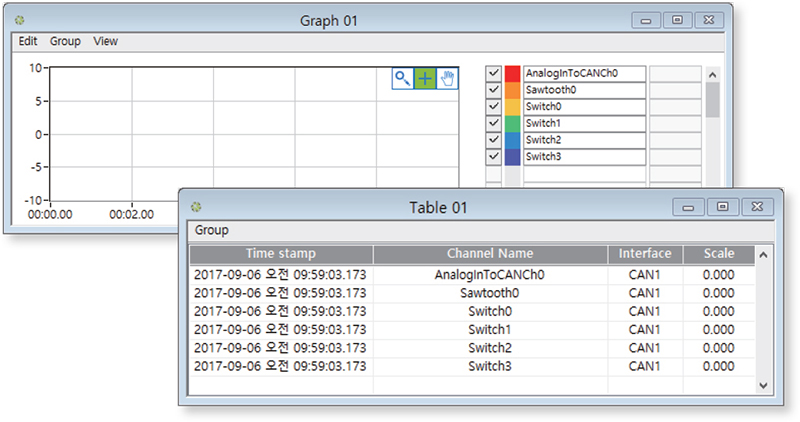Screen dimensions: 800x422
Task: Minimize the Graph 01 window
Action: point(647,20)
